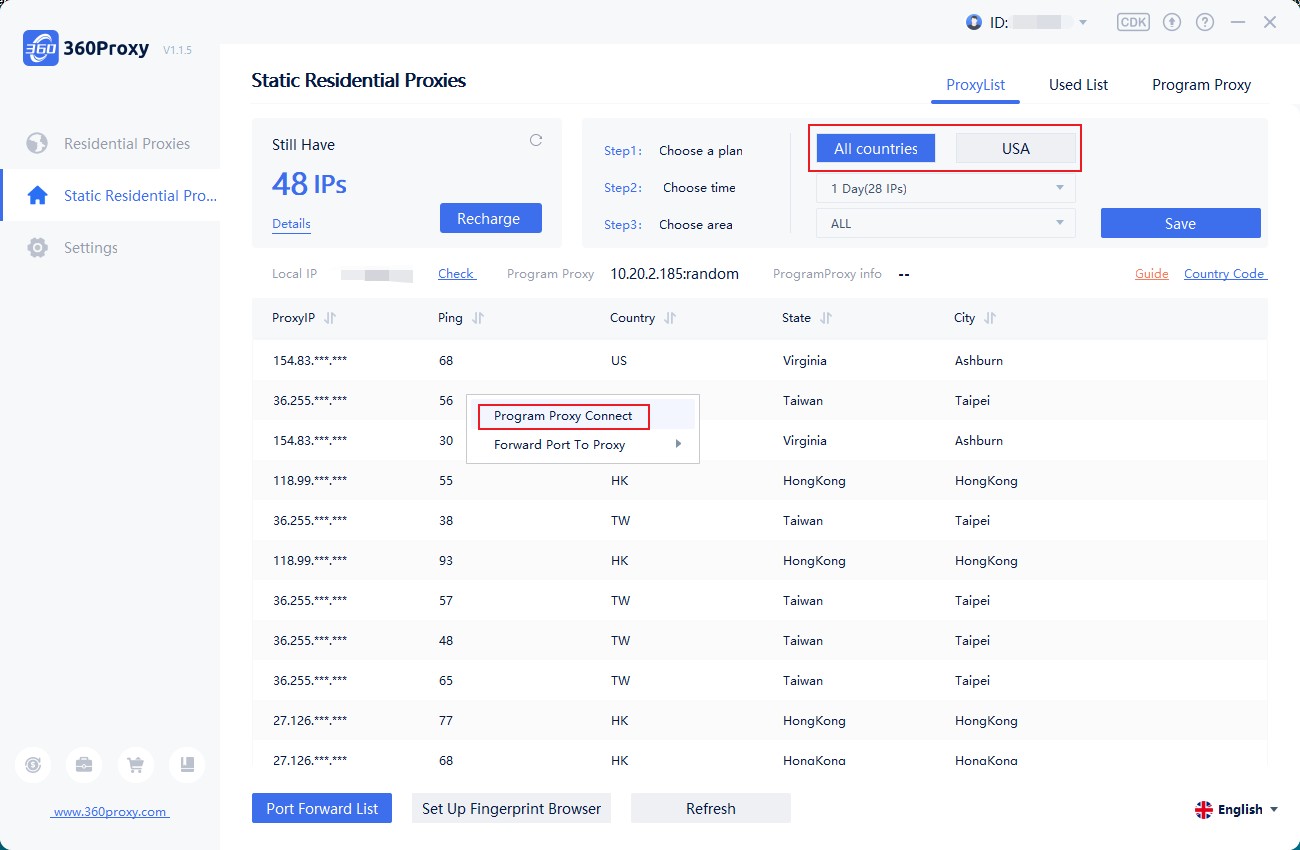Open the account ID dropdown arrow
This screenshot has height=850, width=1300.
coord(1083,22)
